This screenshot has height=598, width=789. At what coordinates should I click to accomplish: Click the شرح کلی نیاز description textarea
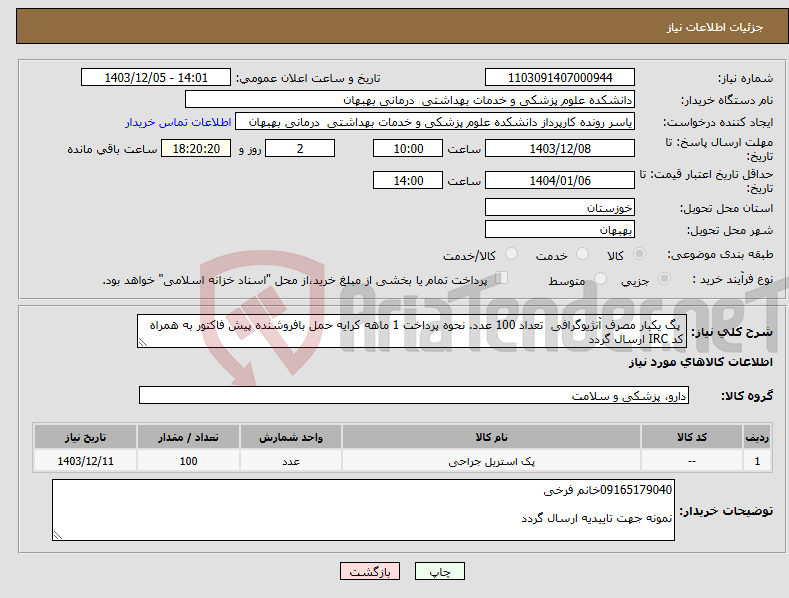click(412, 331)
